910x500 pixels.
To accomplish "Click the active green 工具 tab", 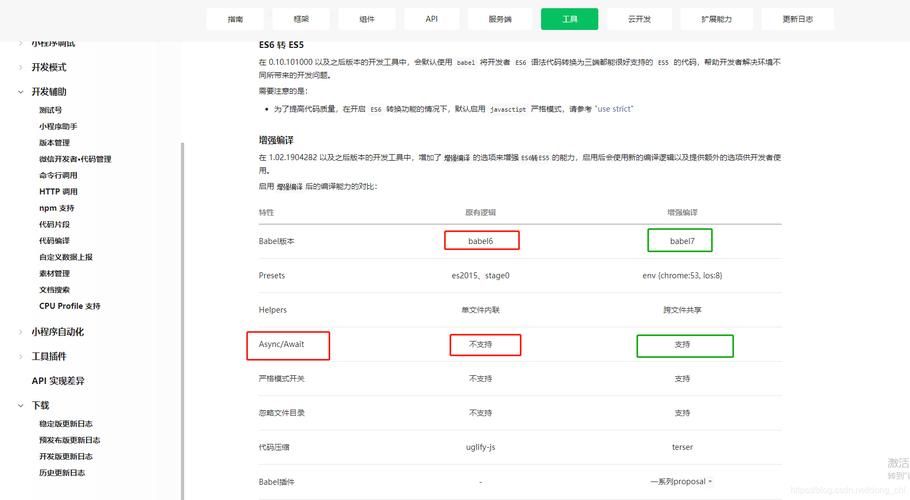I will [569, 19].
